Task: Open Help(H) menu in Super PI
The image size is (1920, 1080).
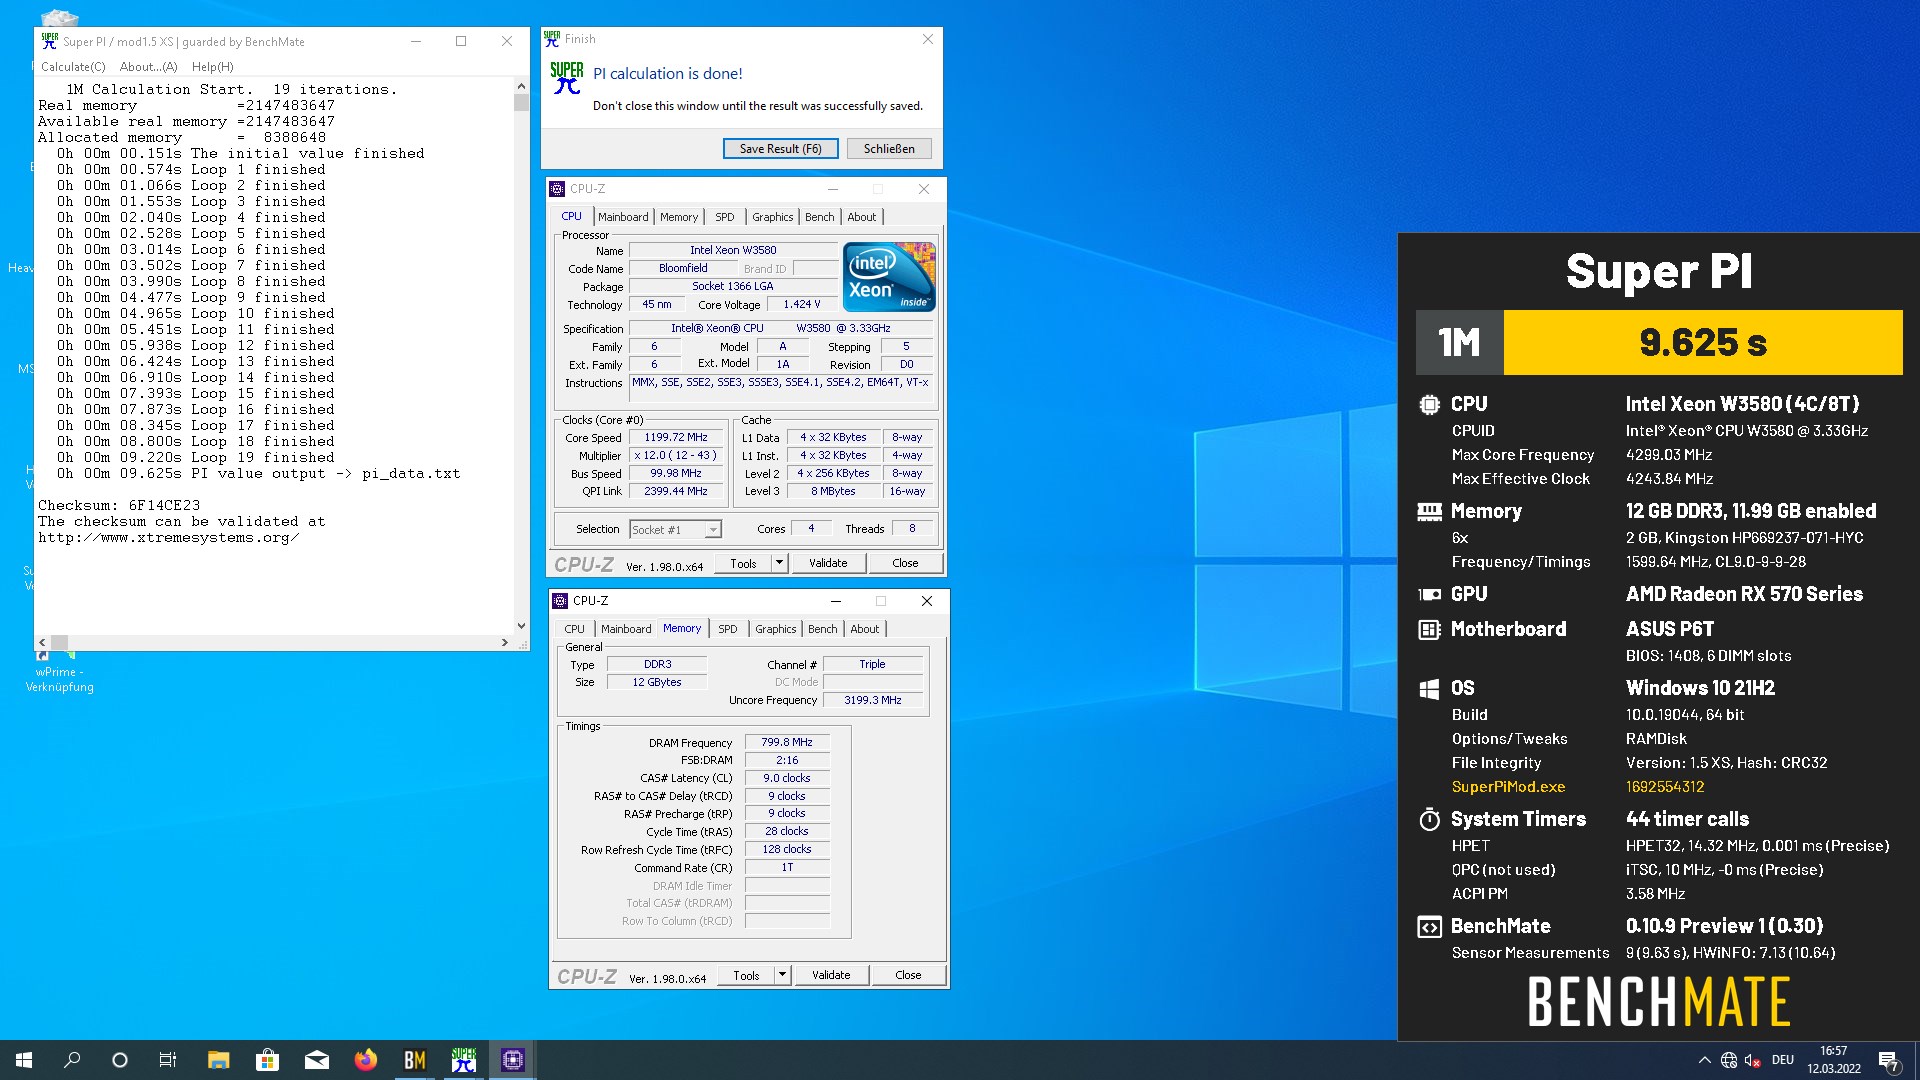Action: [212, 67]
